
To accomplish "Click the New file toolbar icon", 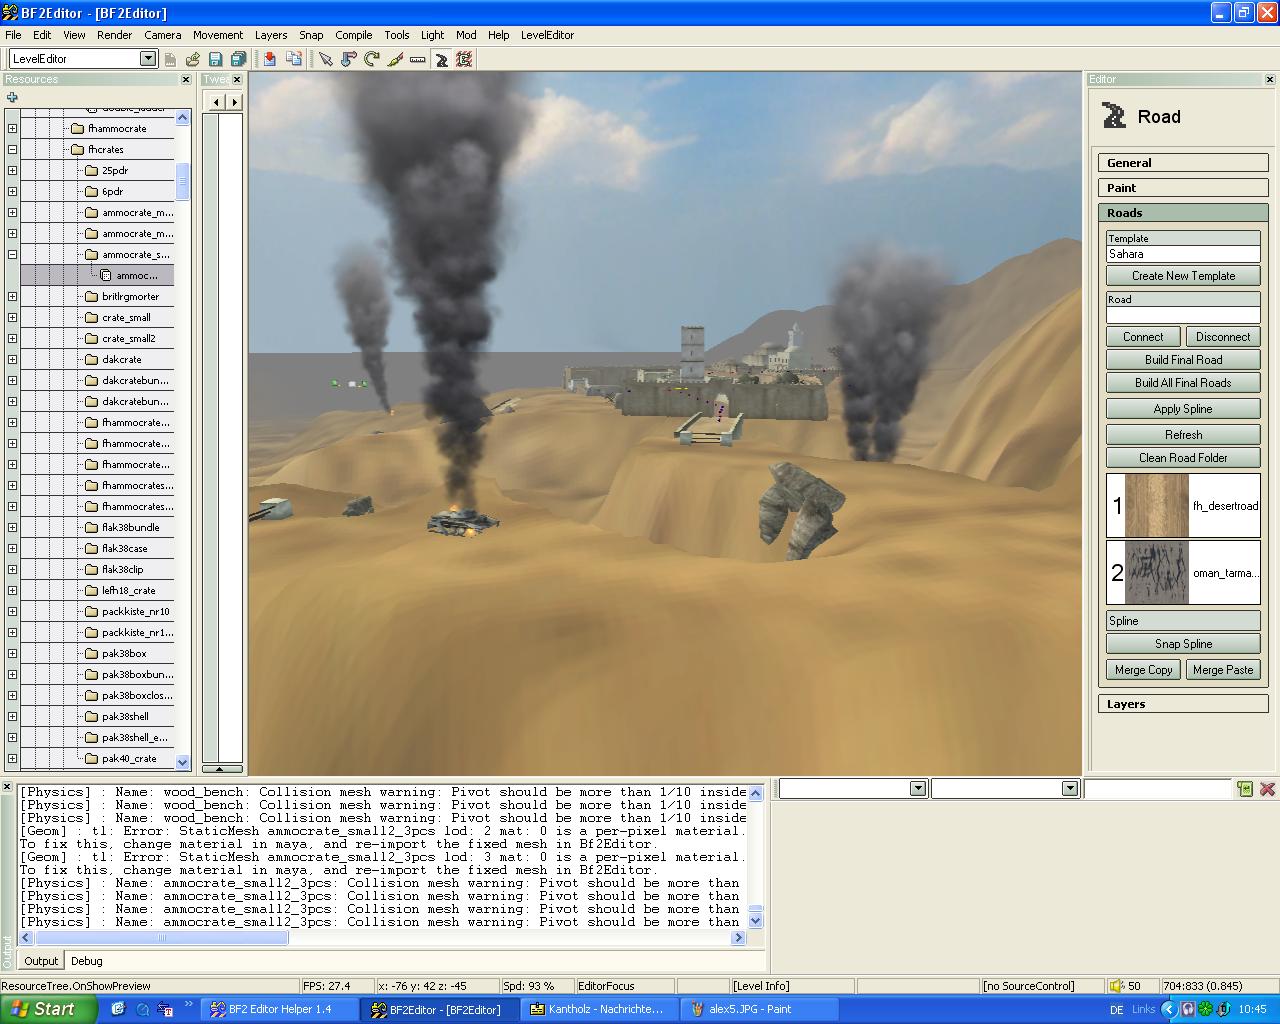I will (170, 59).
